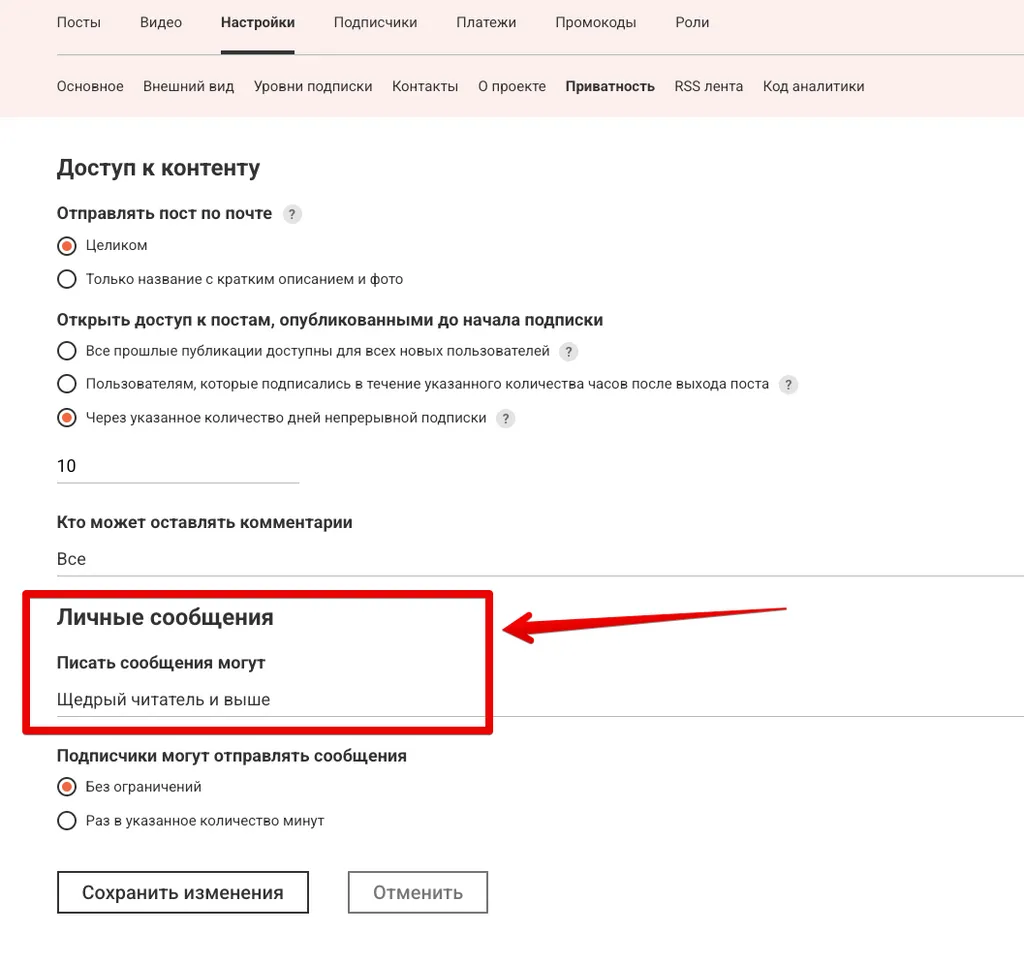Go to the 'Посты' tab
The image size is (1024, 966).
coord(79,22)
